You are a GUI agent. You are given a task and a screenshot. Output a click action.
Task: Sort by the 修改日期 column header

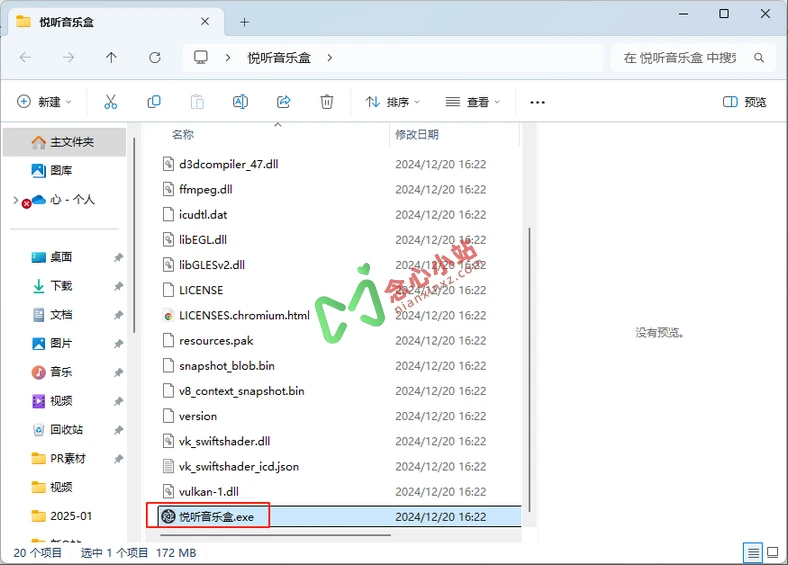click(417, 135)
